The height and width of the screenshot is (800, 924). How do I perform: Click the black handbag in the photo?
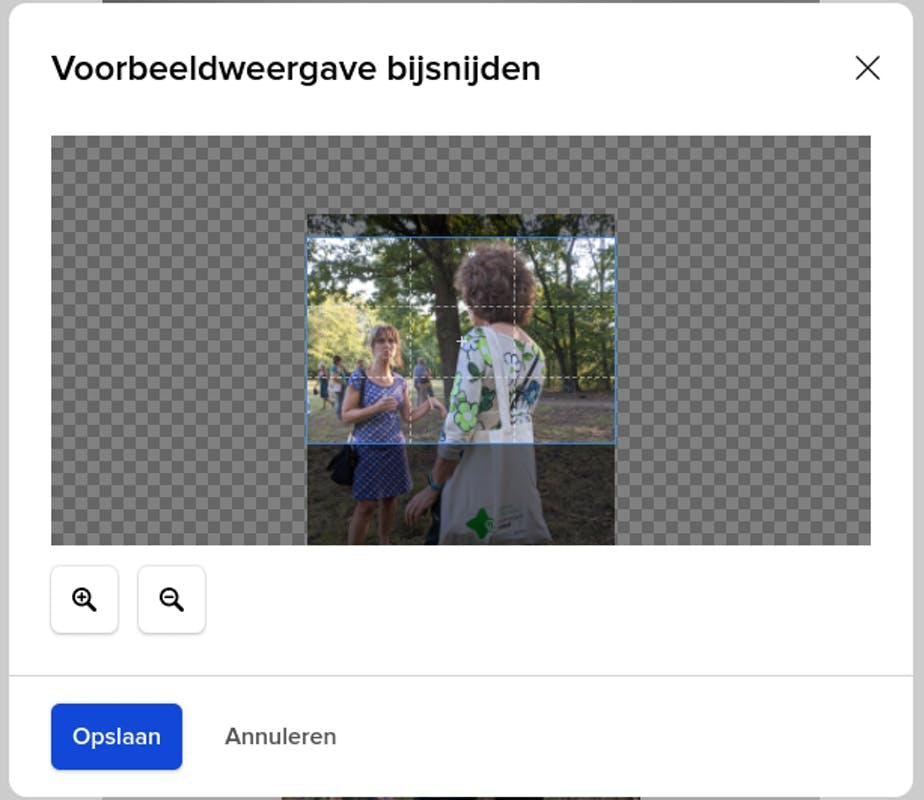click(343, 465)
